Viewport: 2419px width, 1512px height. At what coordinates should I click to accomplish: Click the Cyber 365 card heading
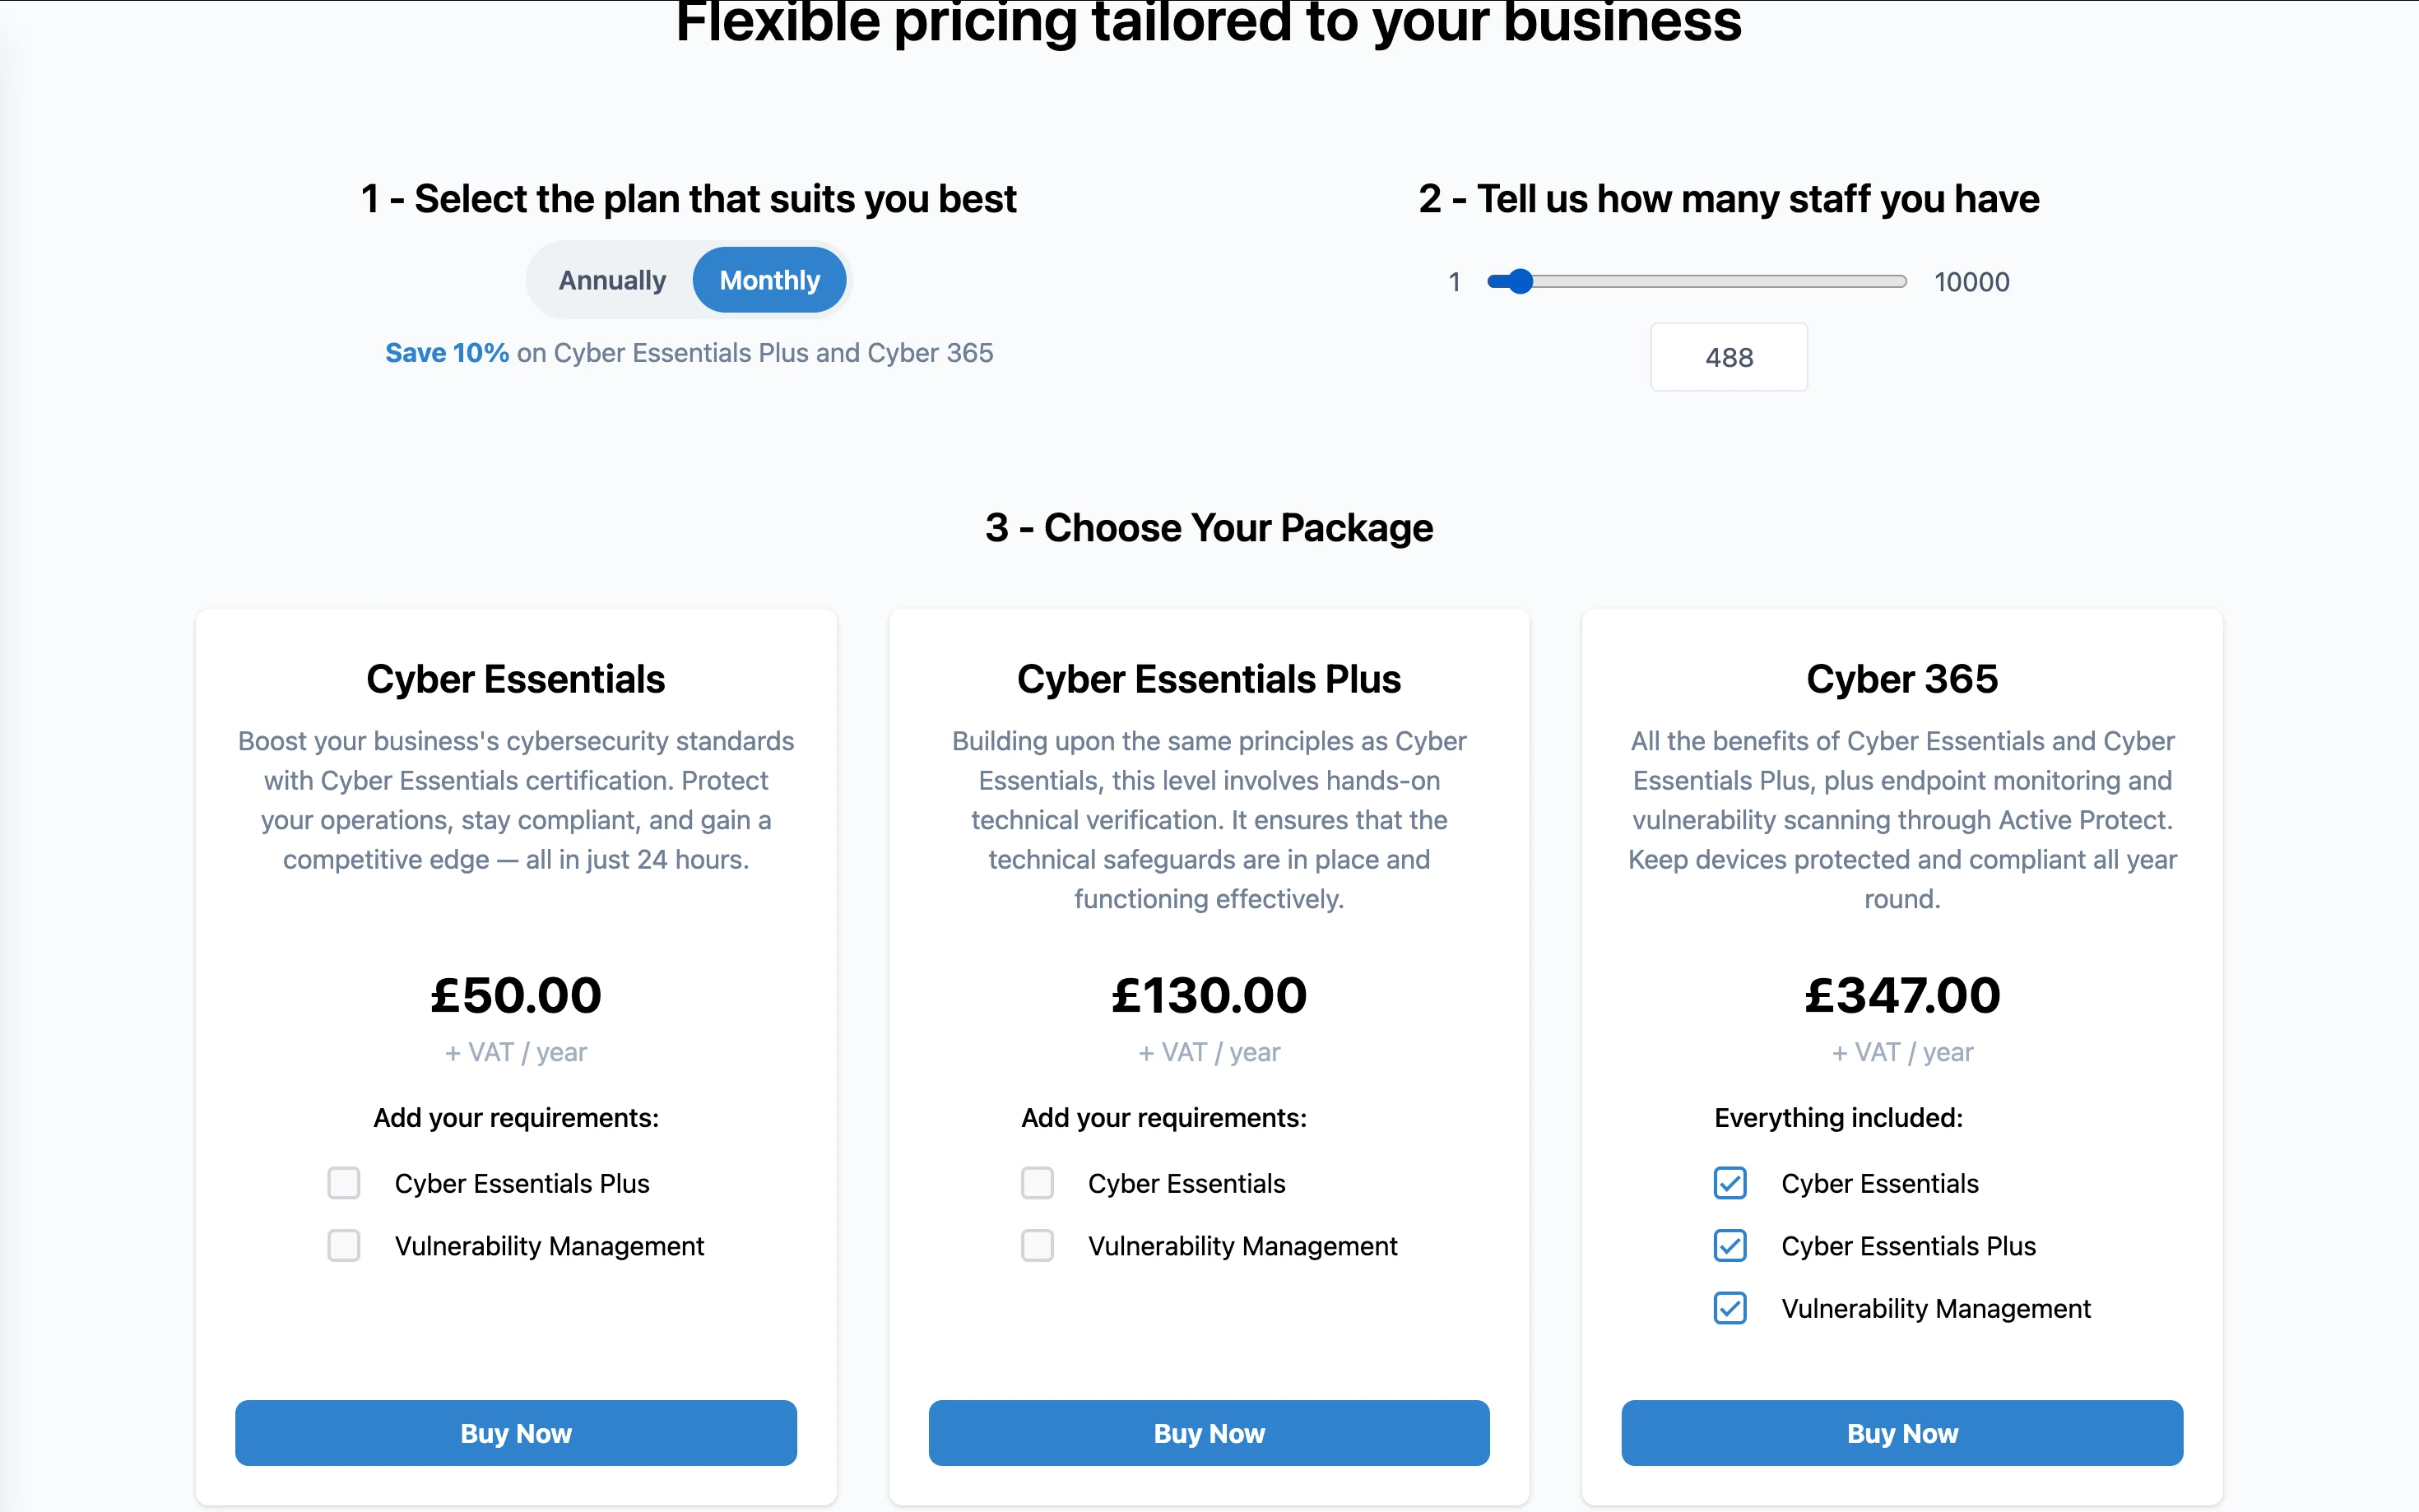pyautogui.click(x=1902, y=679)
